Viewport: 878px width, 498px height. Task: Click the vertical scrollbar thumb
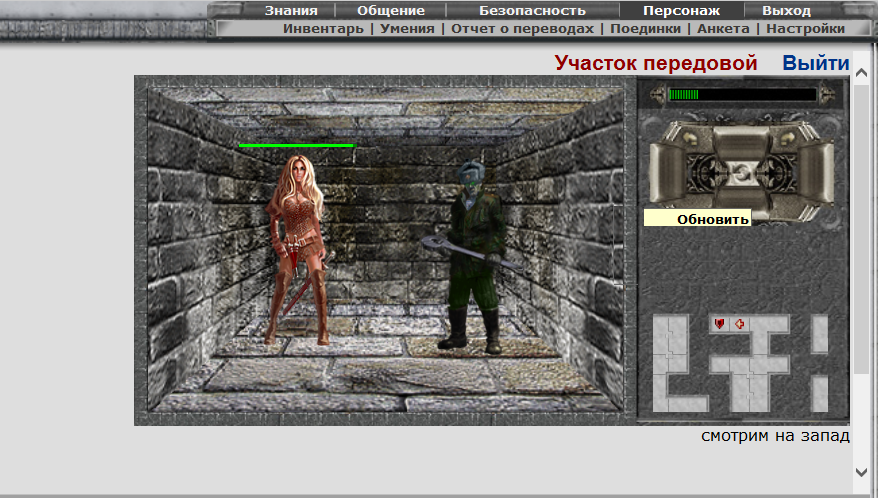[x=862, y=229]
